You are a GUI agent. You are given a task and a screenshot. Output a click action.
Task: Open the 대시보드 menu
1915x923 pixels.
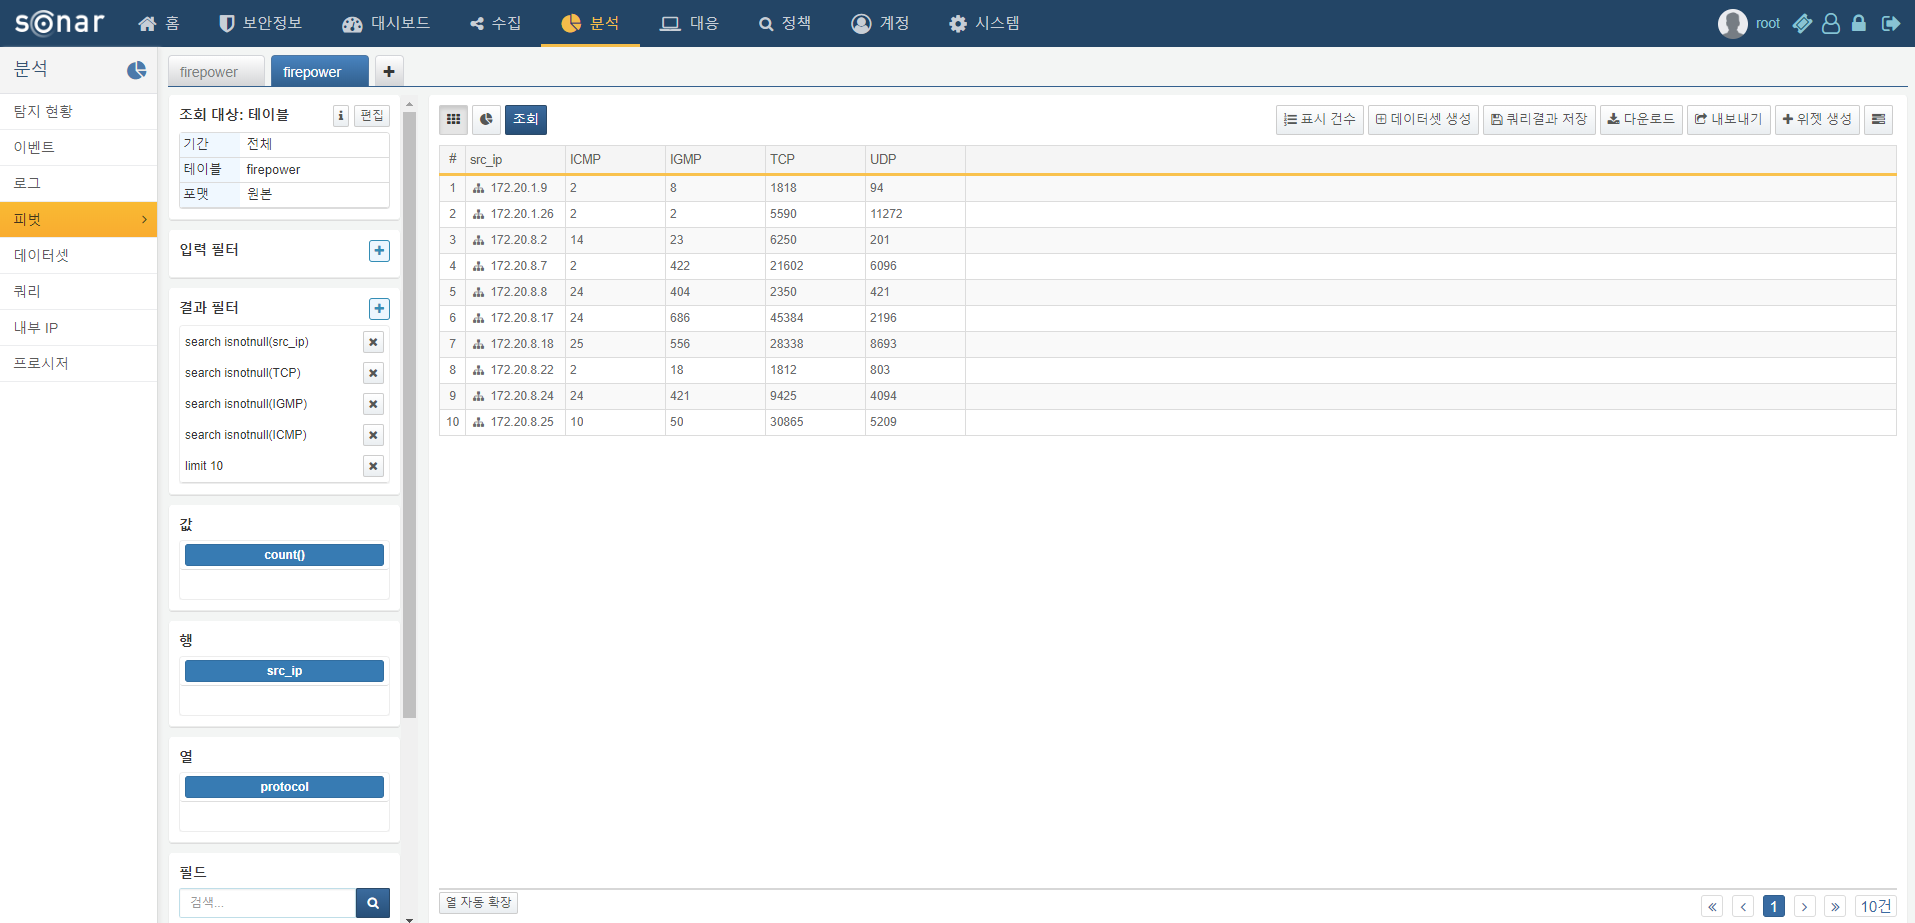[x=386, y=23]
